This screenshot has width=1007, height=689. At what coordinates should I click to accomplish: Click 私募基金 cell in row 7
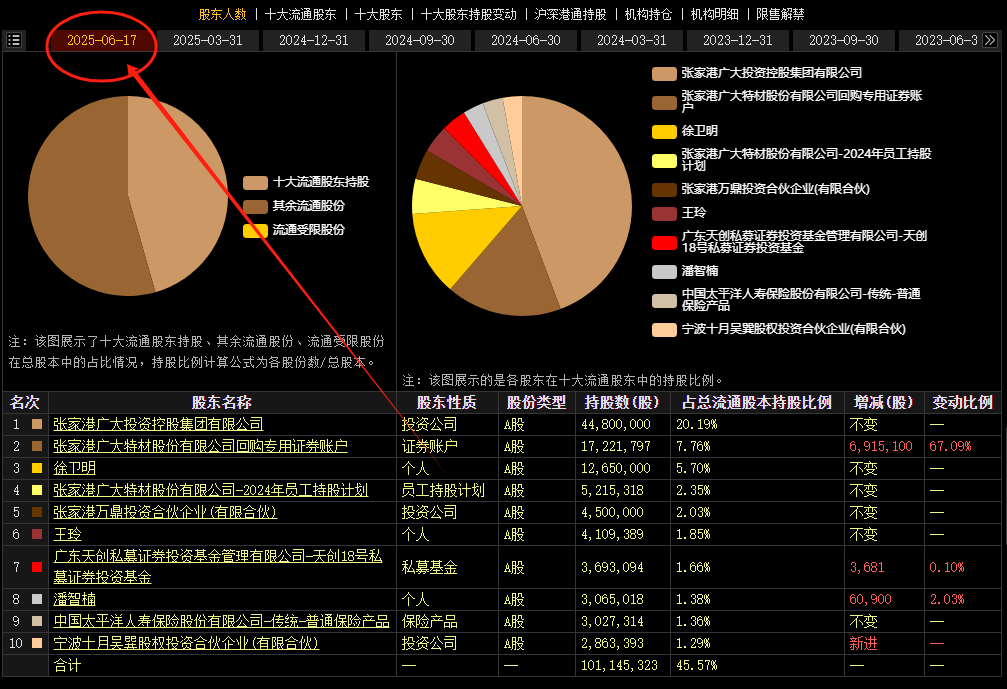[x=429, y=568]
